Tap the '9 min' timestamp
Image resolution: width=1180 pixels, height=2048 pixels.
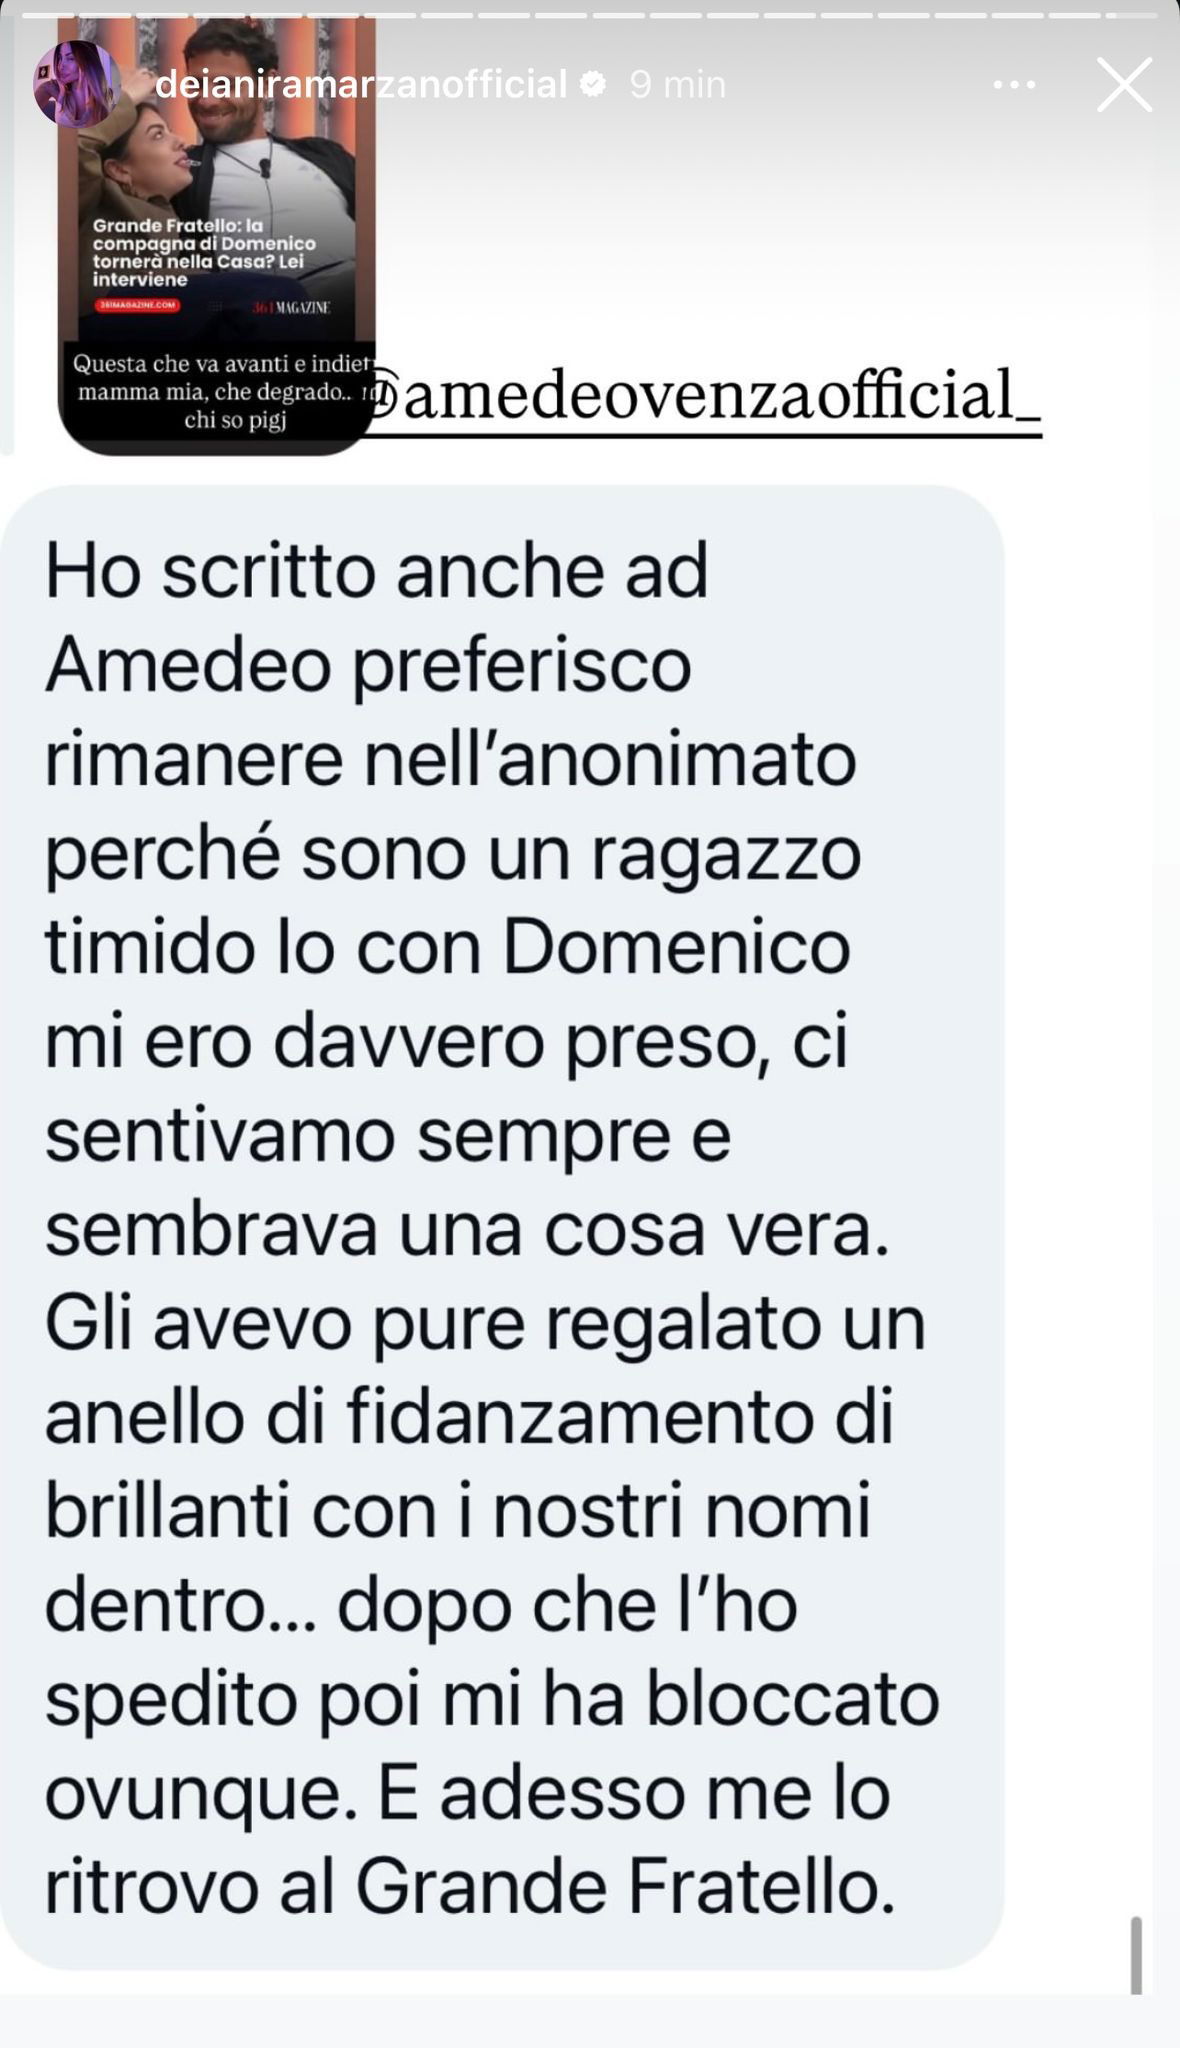tap(677, 85)
